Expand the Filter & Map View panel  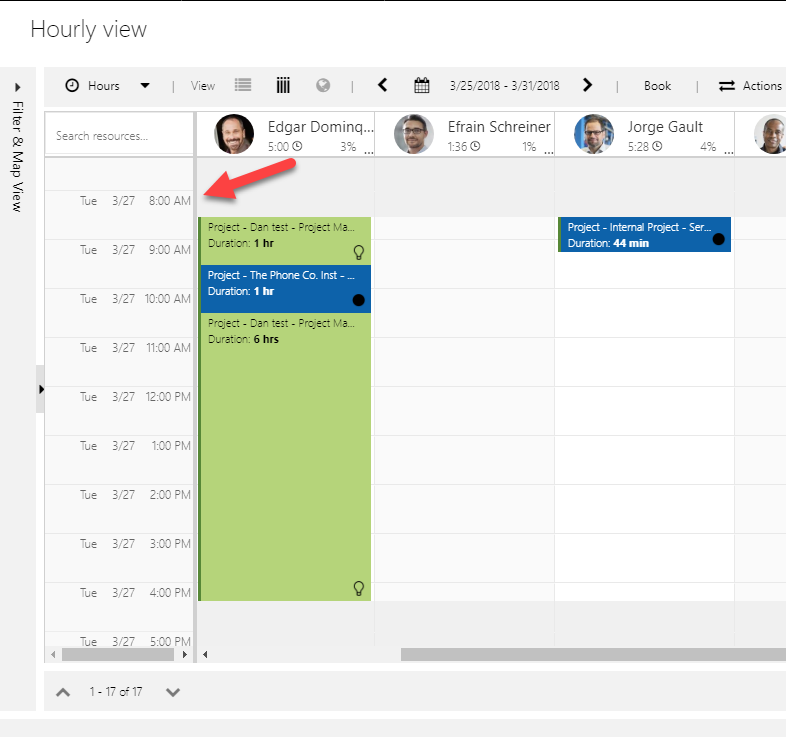[x=18, y=87]
